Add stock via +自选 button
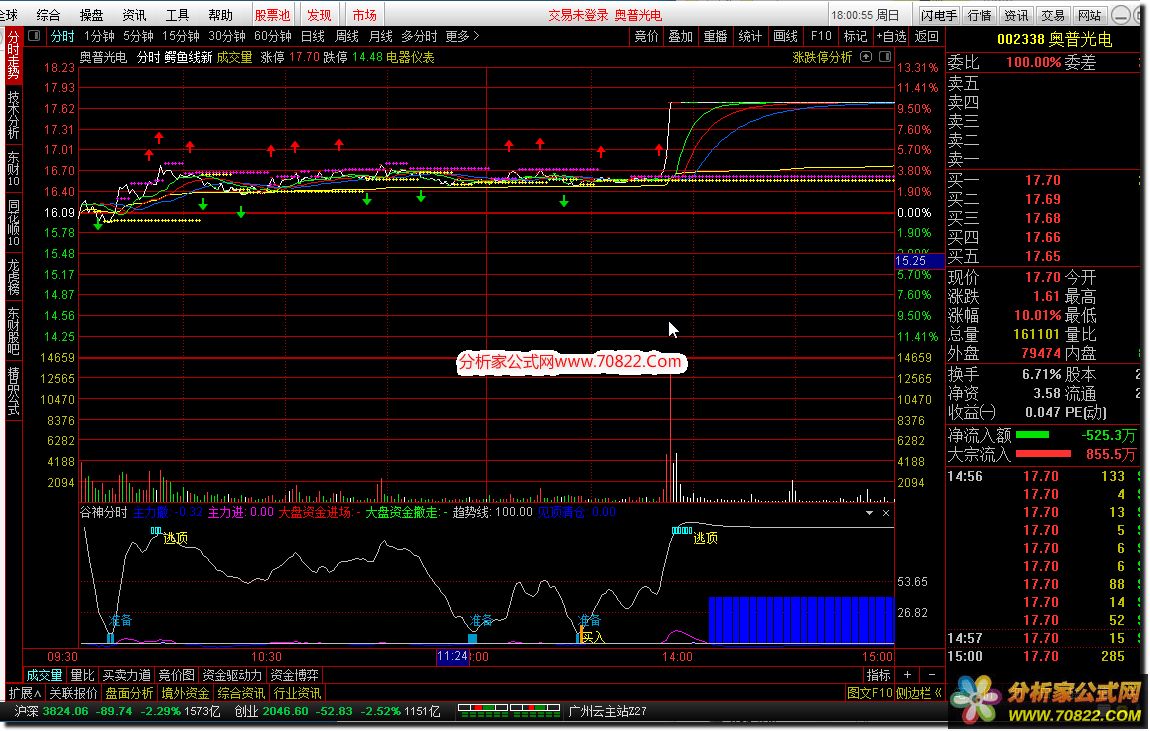 (891, 36)
